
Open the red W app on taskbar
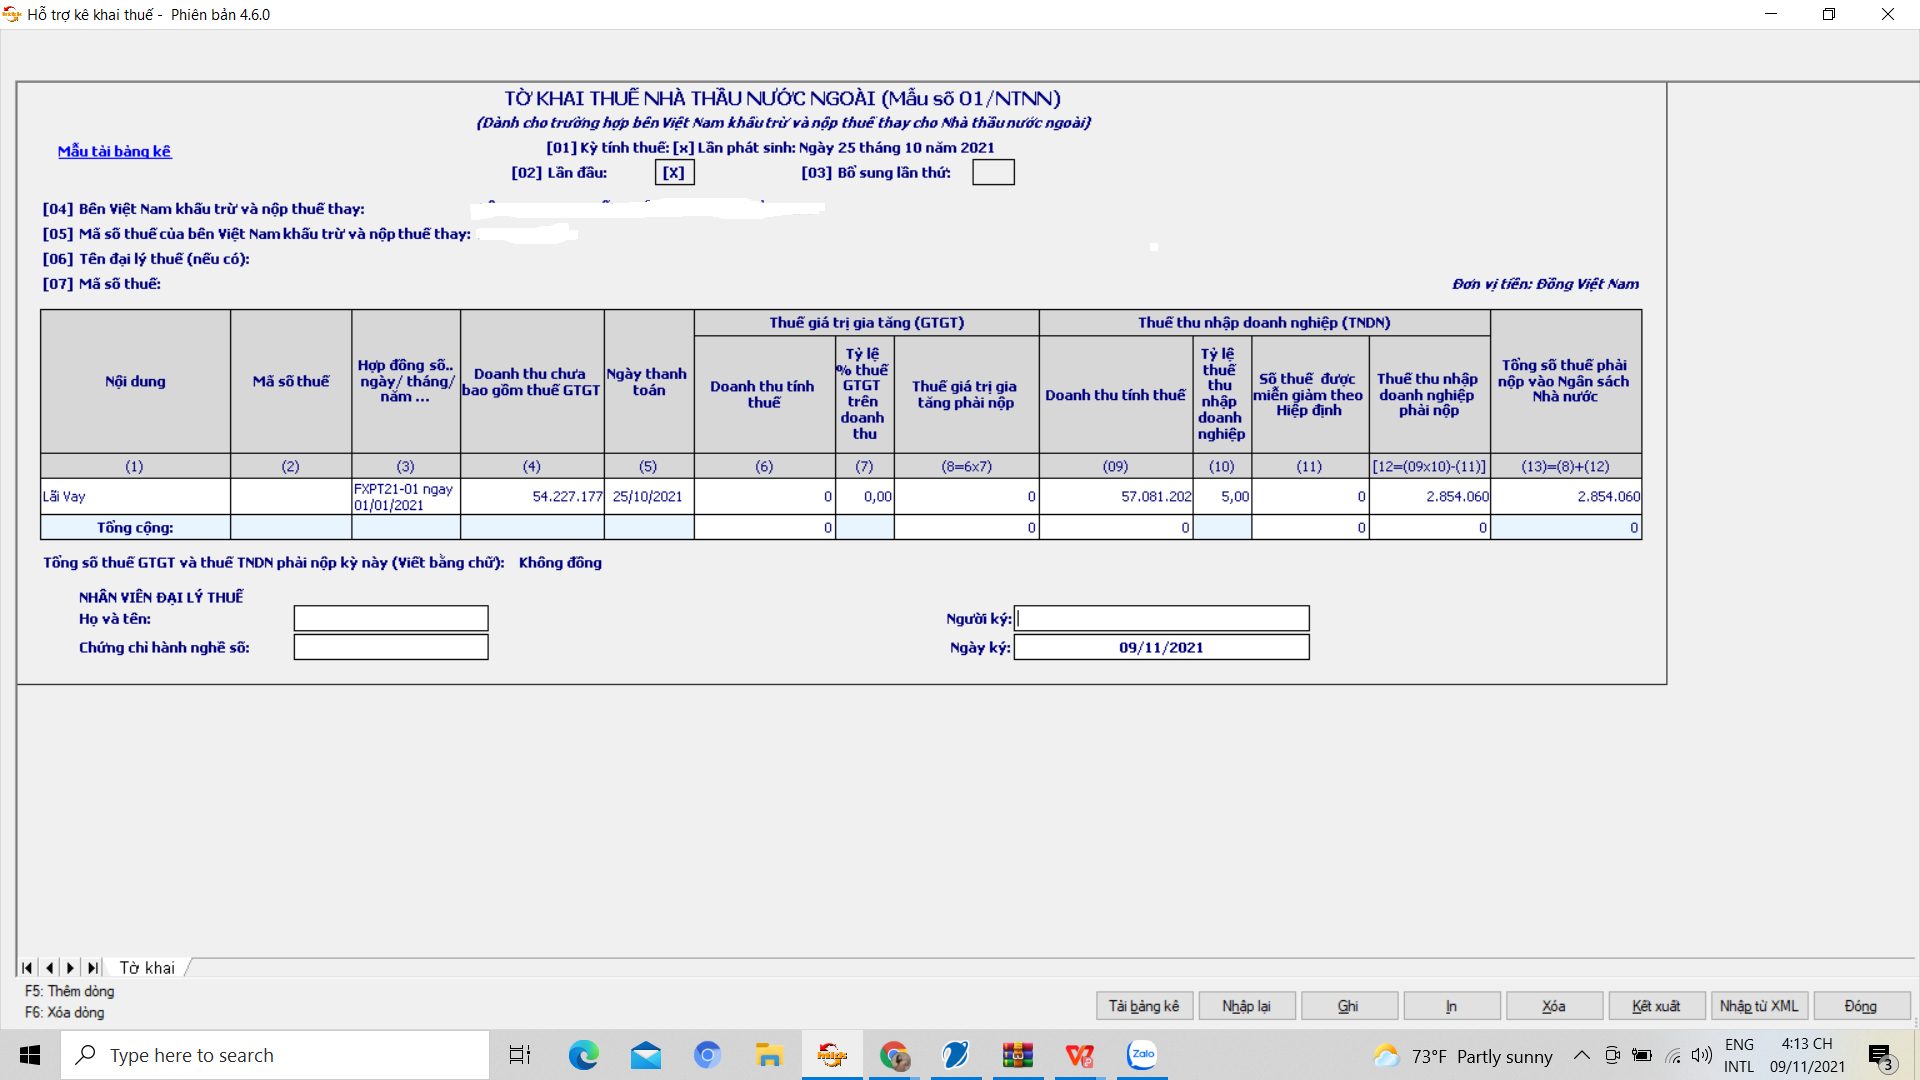pyautogui.click(x=1080, y=1055)
